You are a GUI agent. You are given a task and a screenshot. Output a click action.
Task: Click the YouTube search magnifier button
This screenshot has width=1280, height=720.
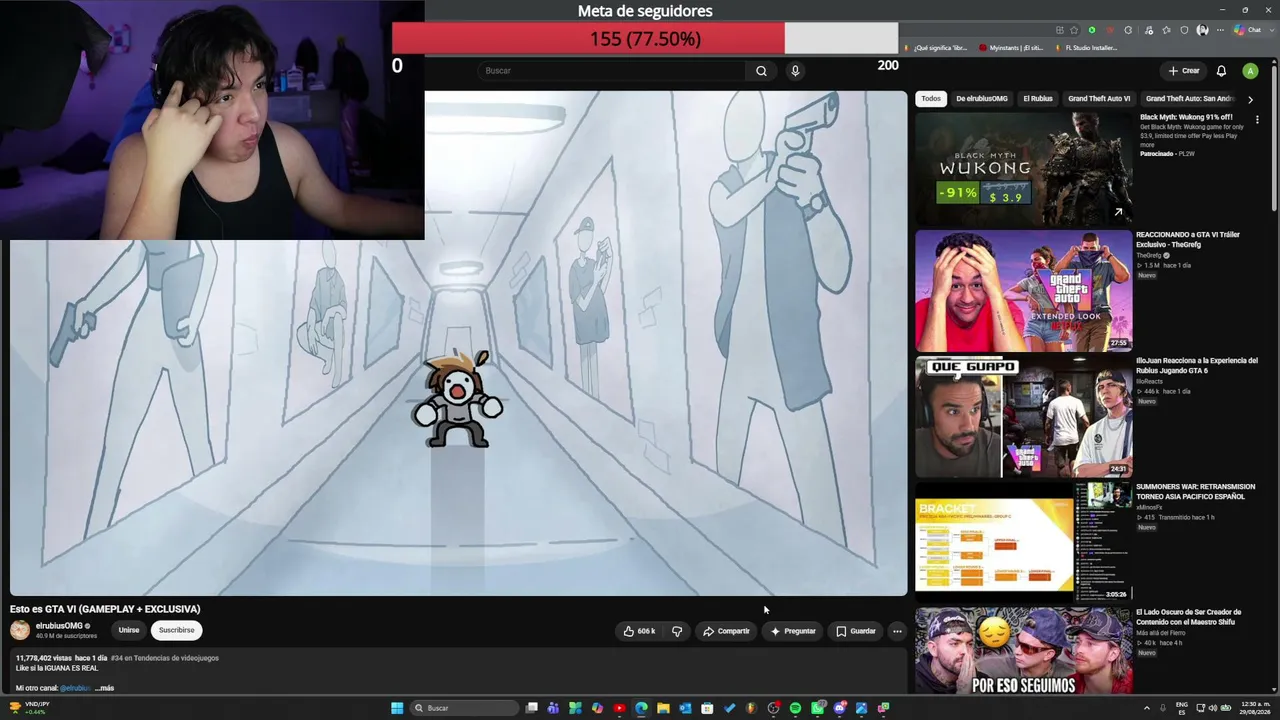(761, 71)
